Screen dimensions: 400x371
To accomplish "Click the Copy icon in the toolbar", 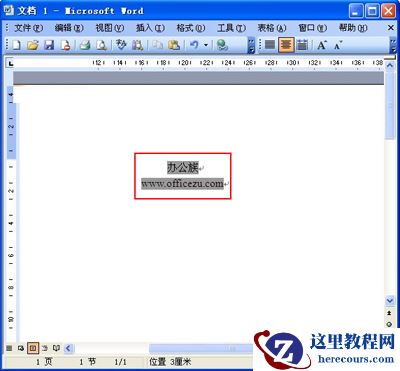I will [x=157, y=45].
